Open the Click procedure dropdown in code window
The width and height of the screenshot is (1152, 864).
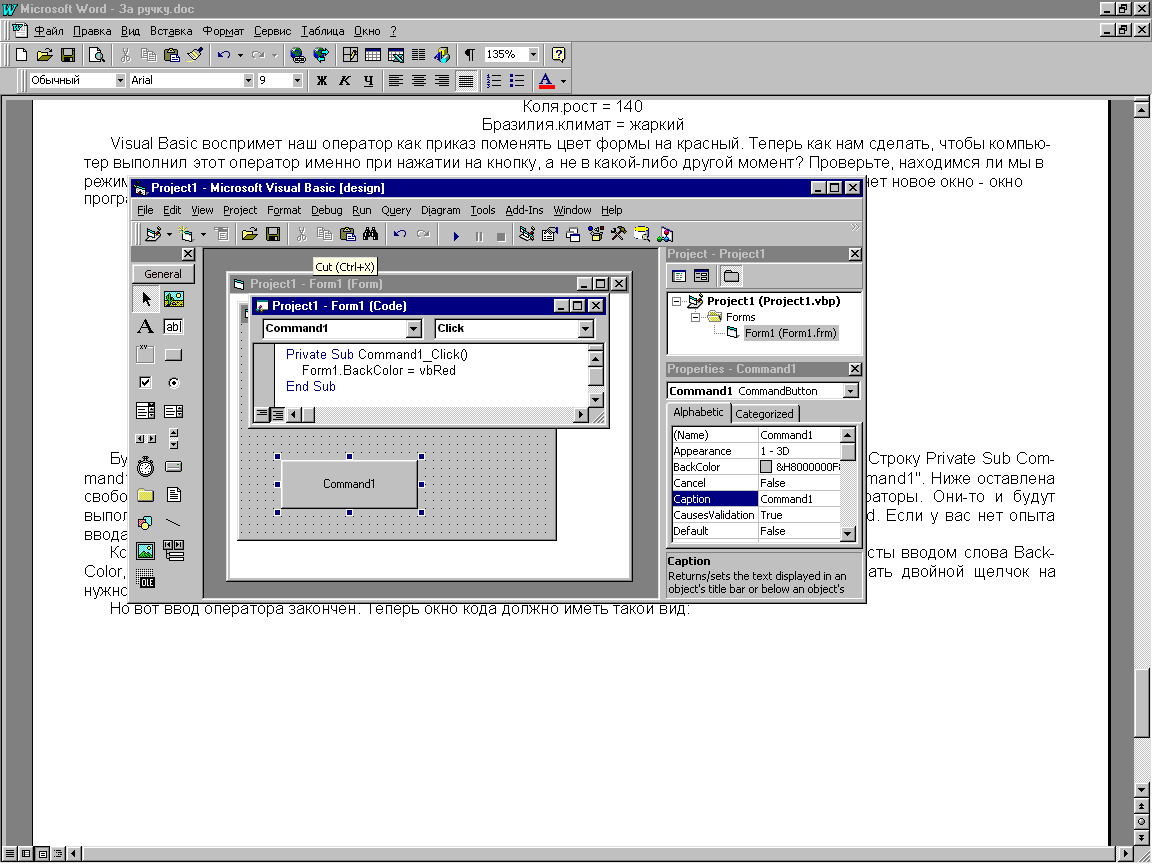click(x=586, y=328)
